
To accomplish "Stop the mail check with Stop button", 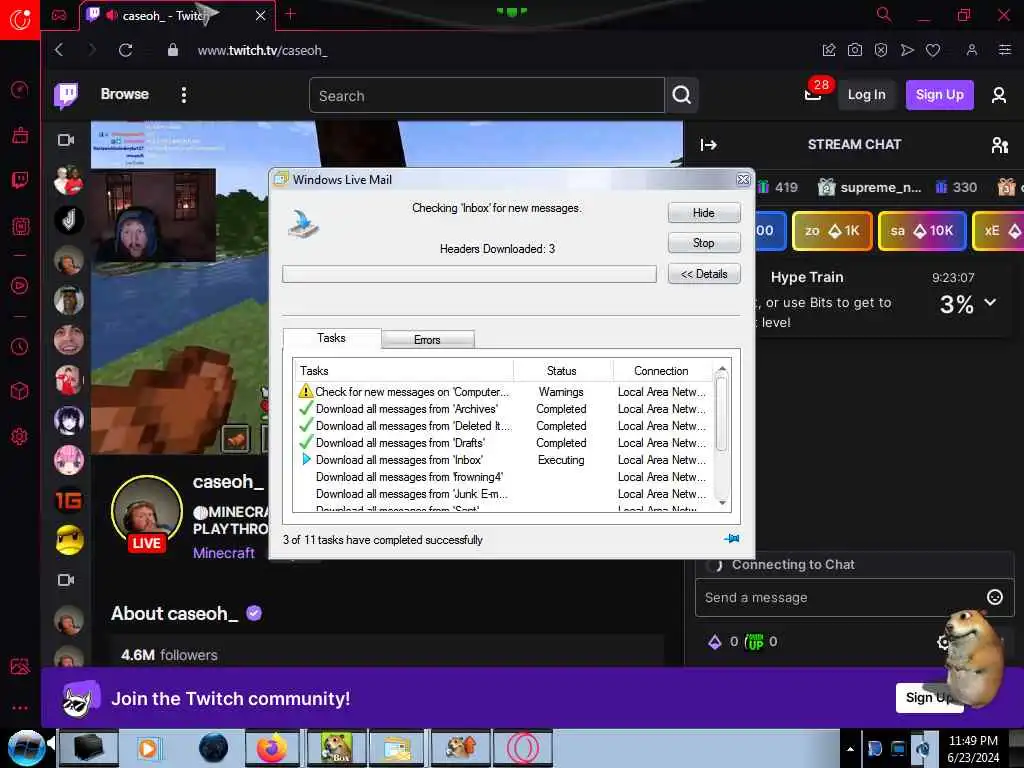I will 704,243.
